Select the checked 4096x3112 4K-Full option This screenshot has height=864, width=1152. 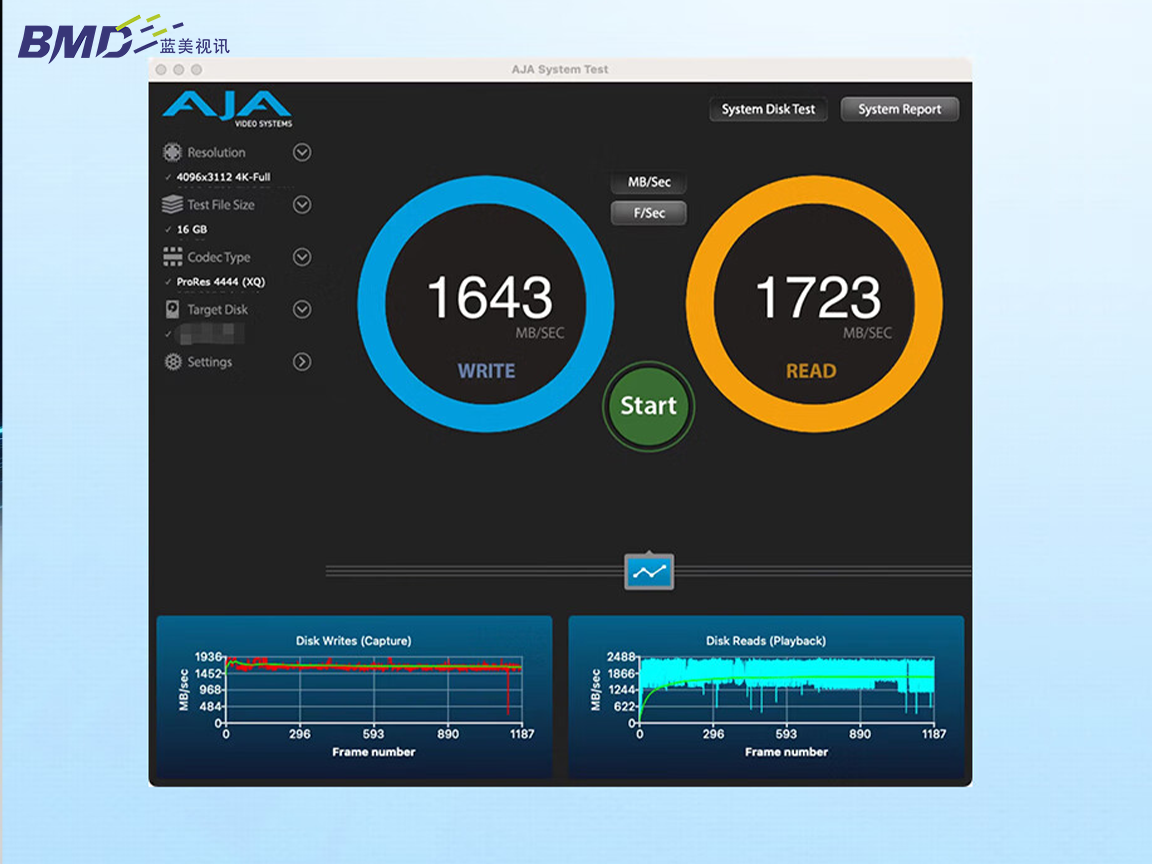point(222,177)
